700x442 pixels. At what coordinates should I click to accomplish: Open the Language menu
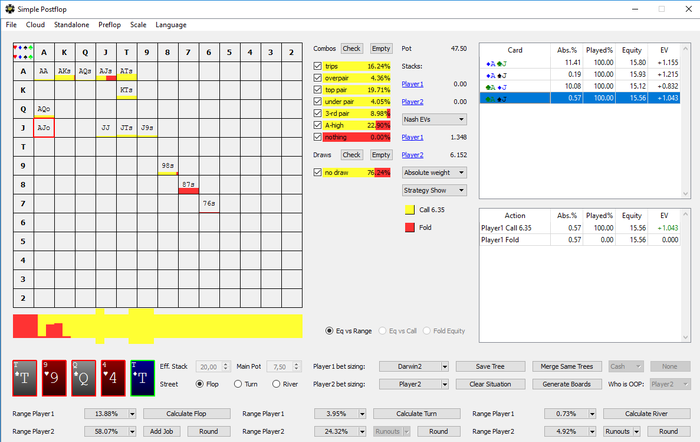pyautogui.click(x=171, y=25)
